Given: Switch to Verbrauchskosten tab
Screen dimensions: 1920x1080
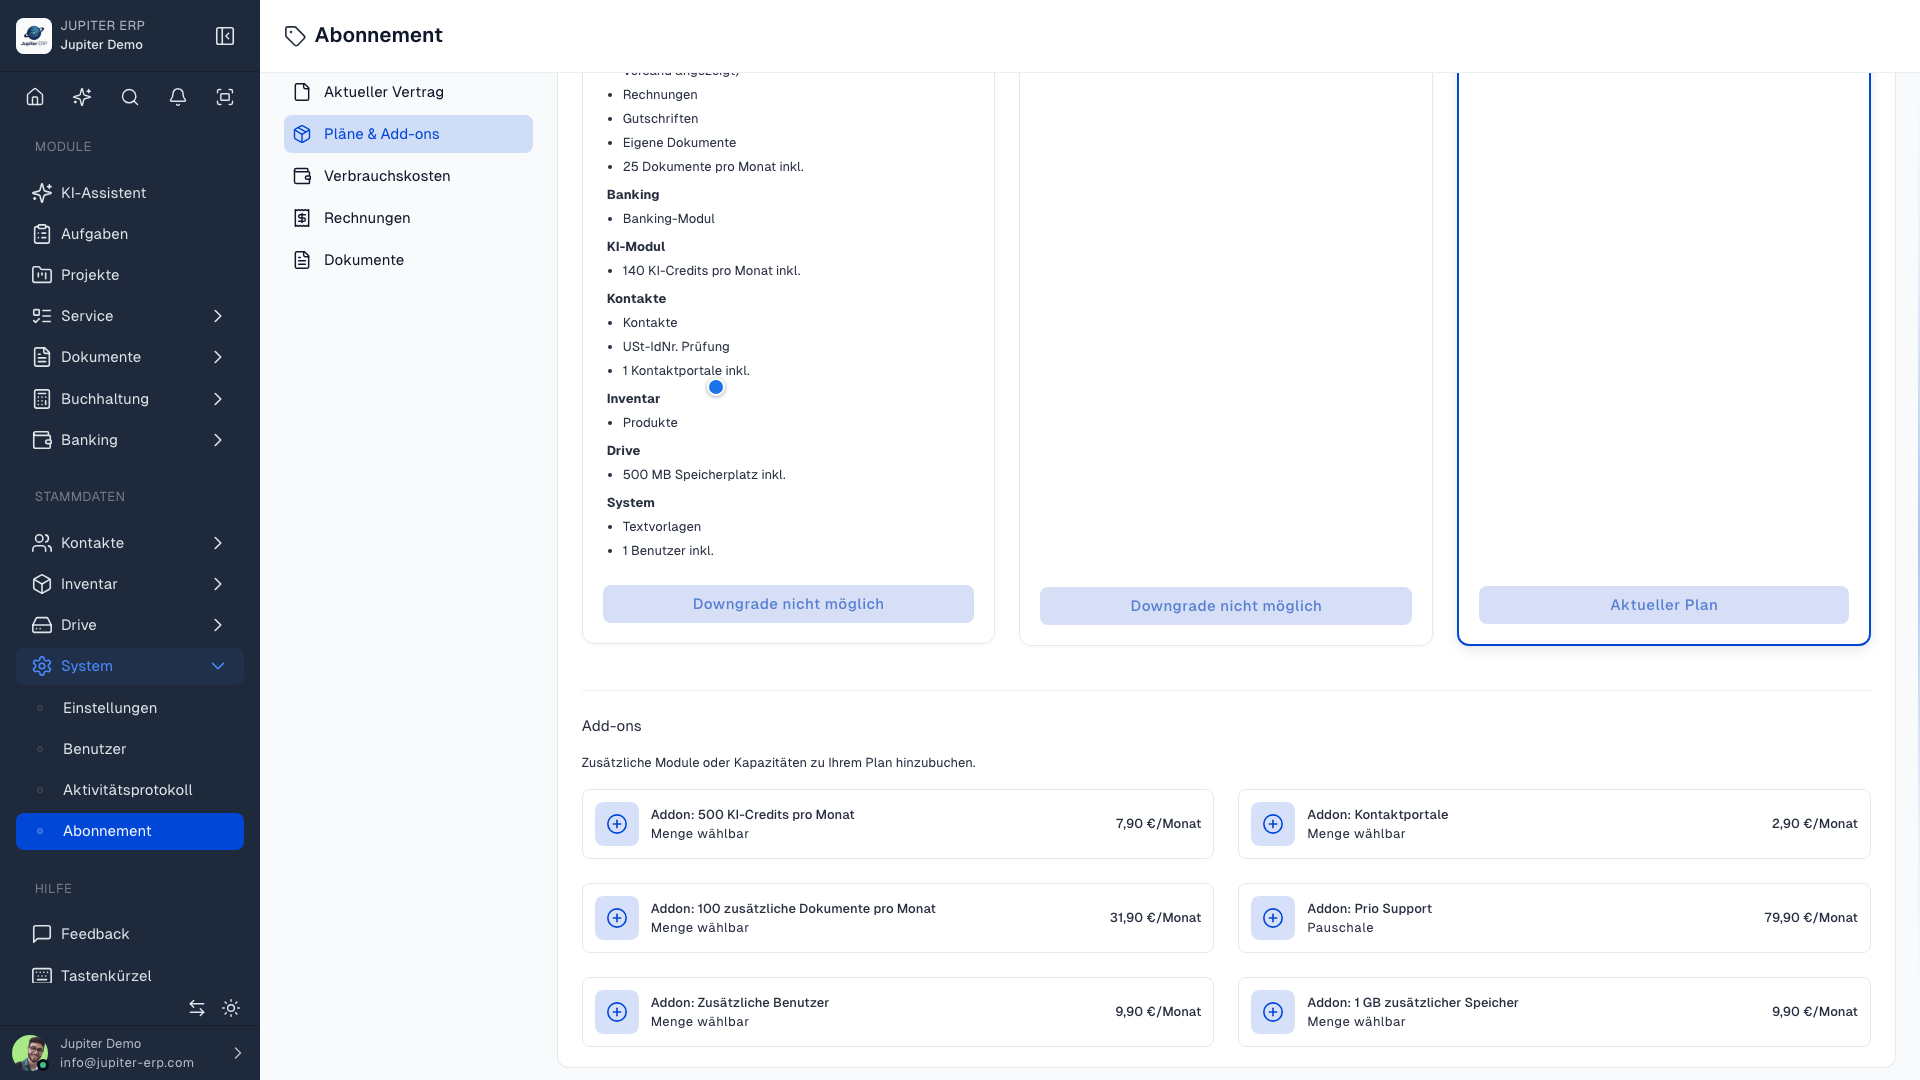Looking at the screenshot, I should 408,176.
